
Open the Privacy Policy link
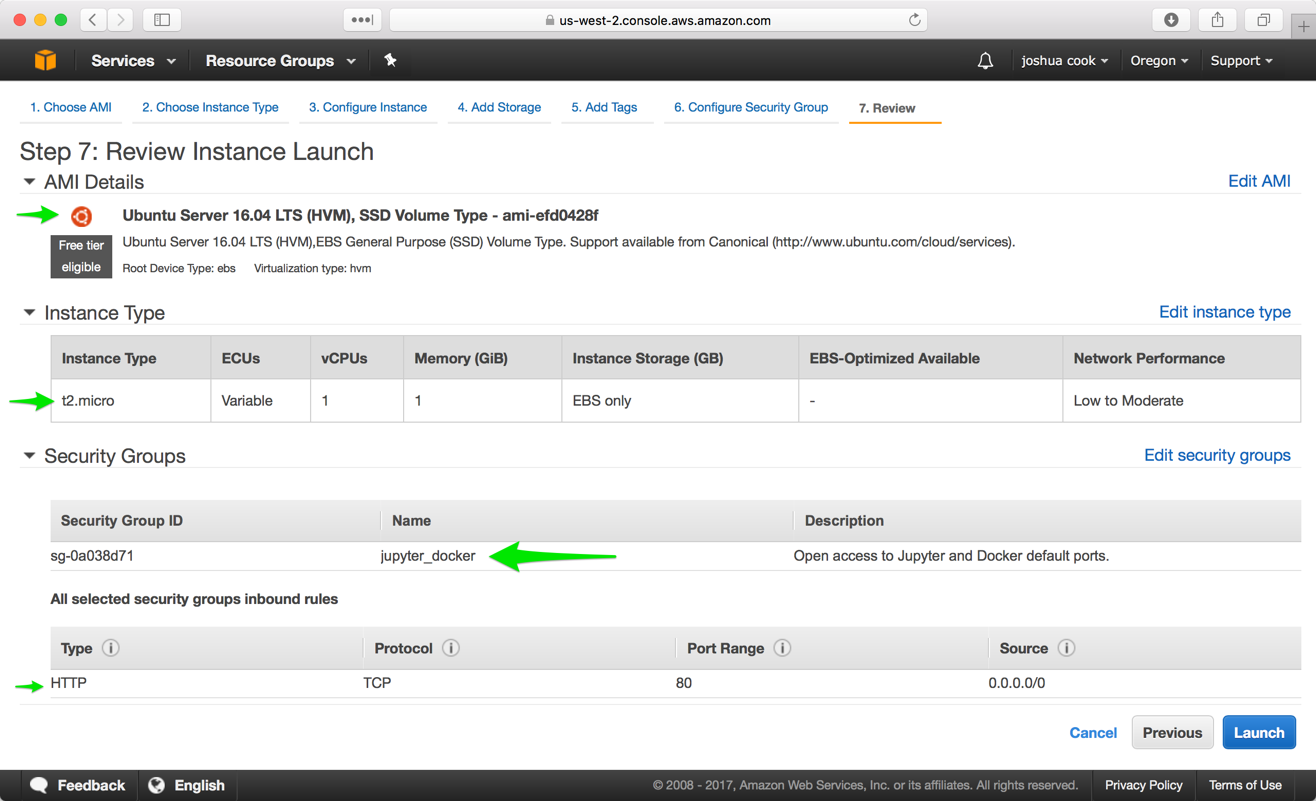[x=1143, y=785]
